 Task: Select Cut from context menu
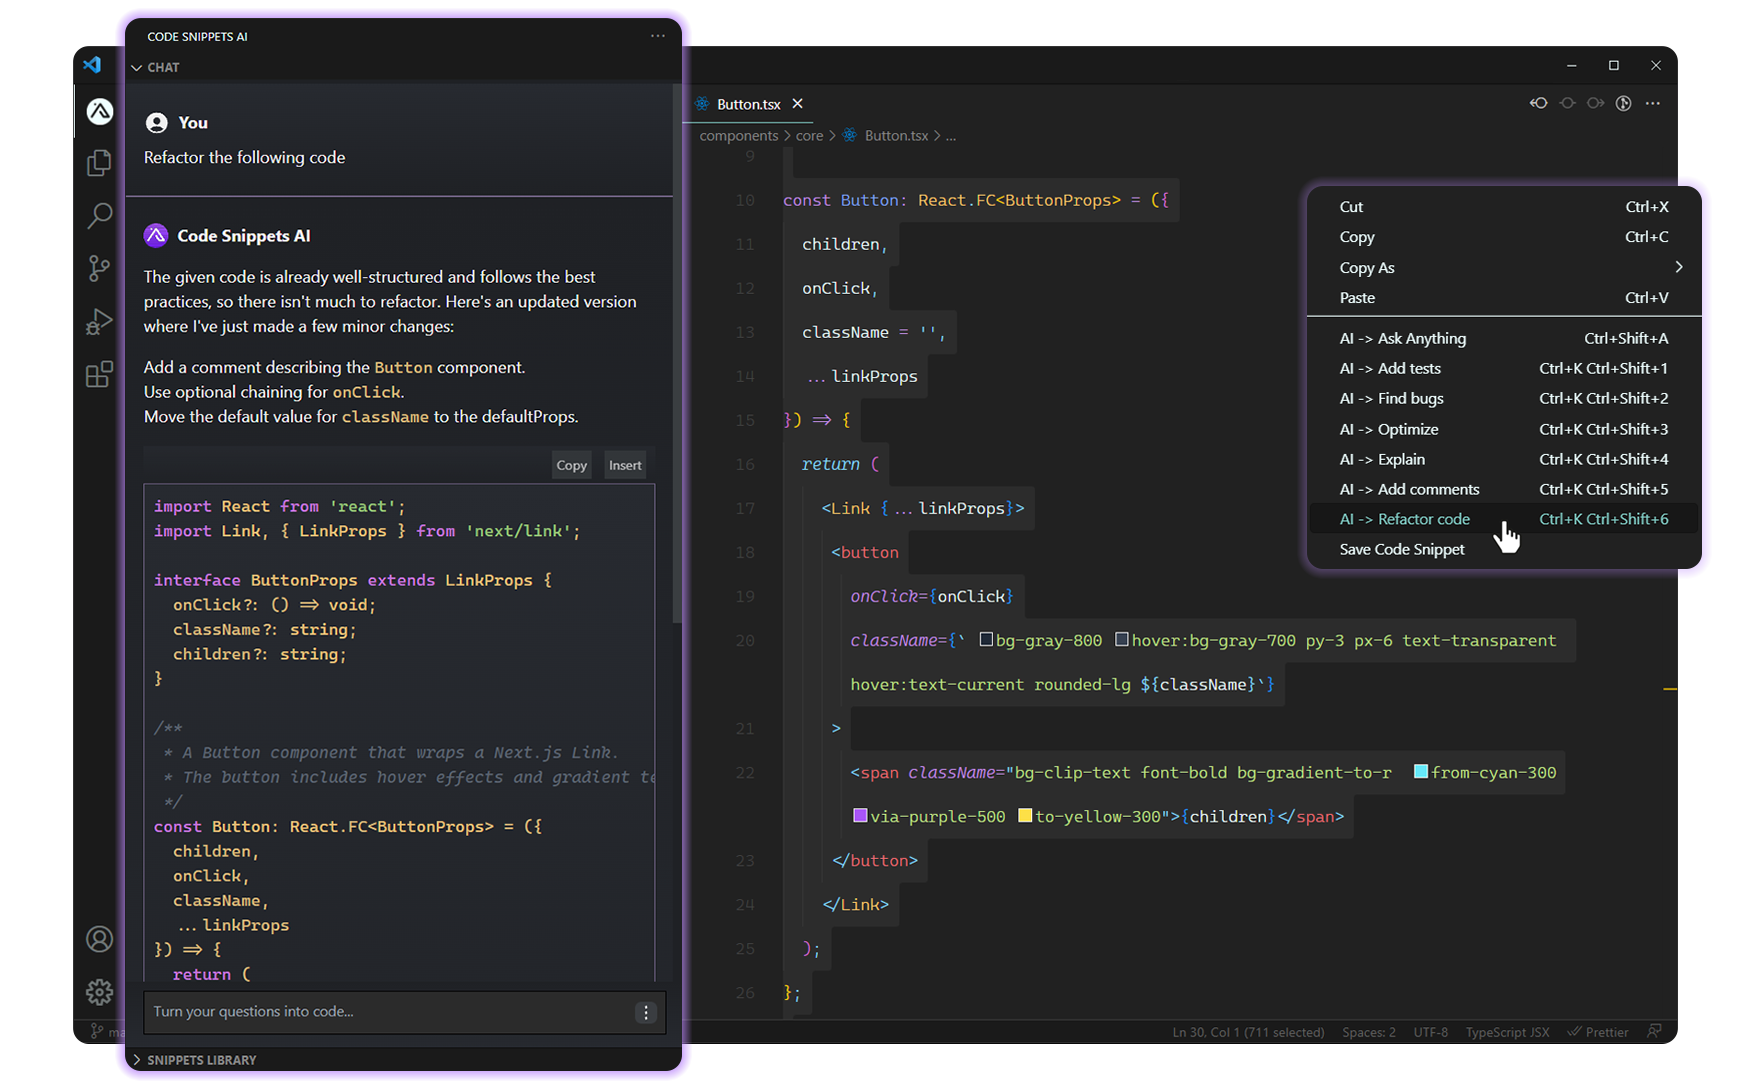coord(1503,207)
